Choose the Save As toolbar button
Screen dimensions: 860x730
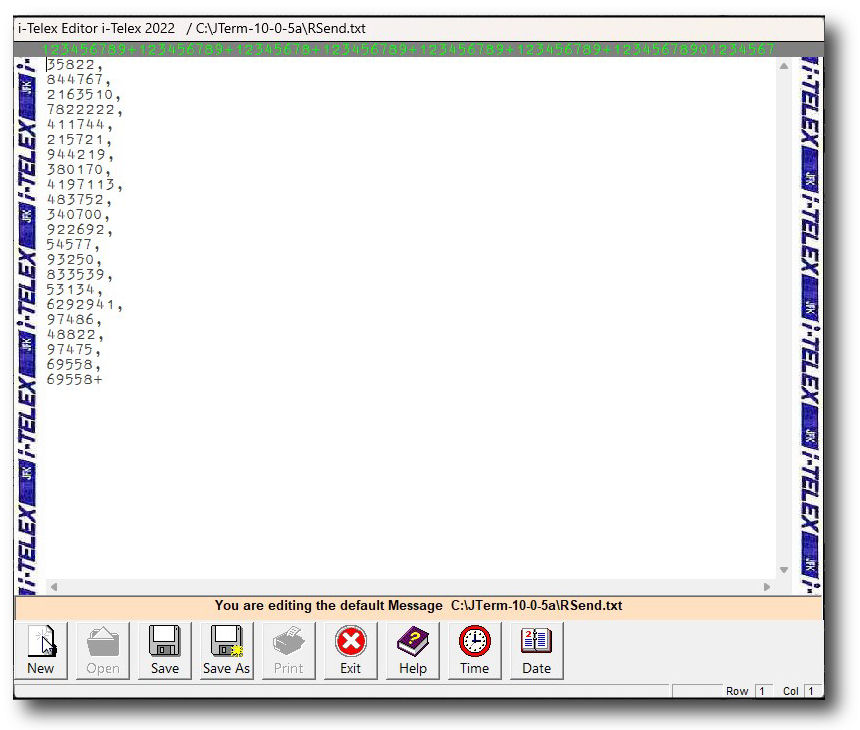click(227, 650)
